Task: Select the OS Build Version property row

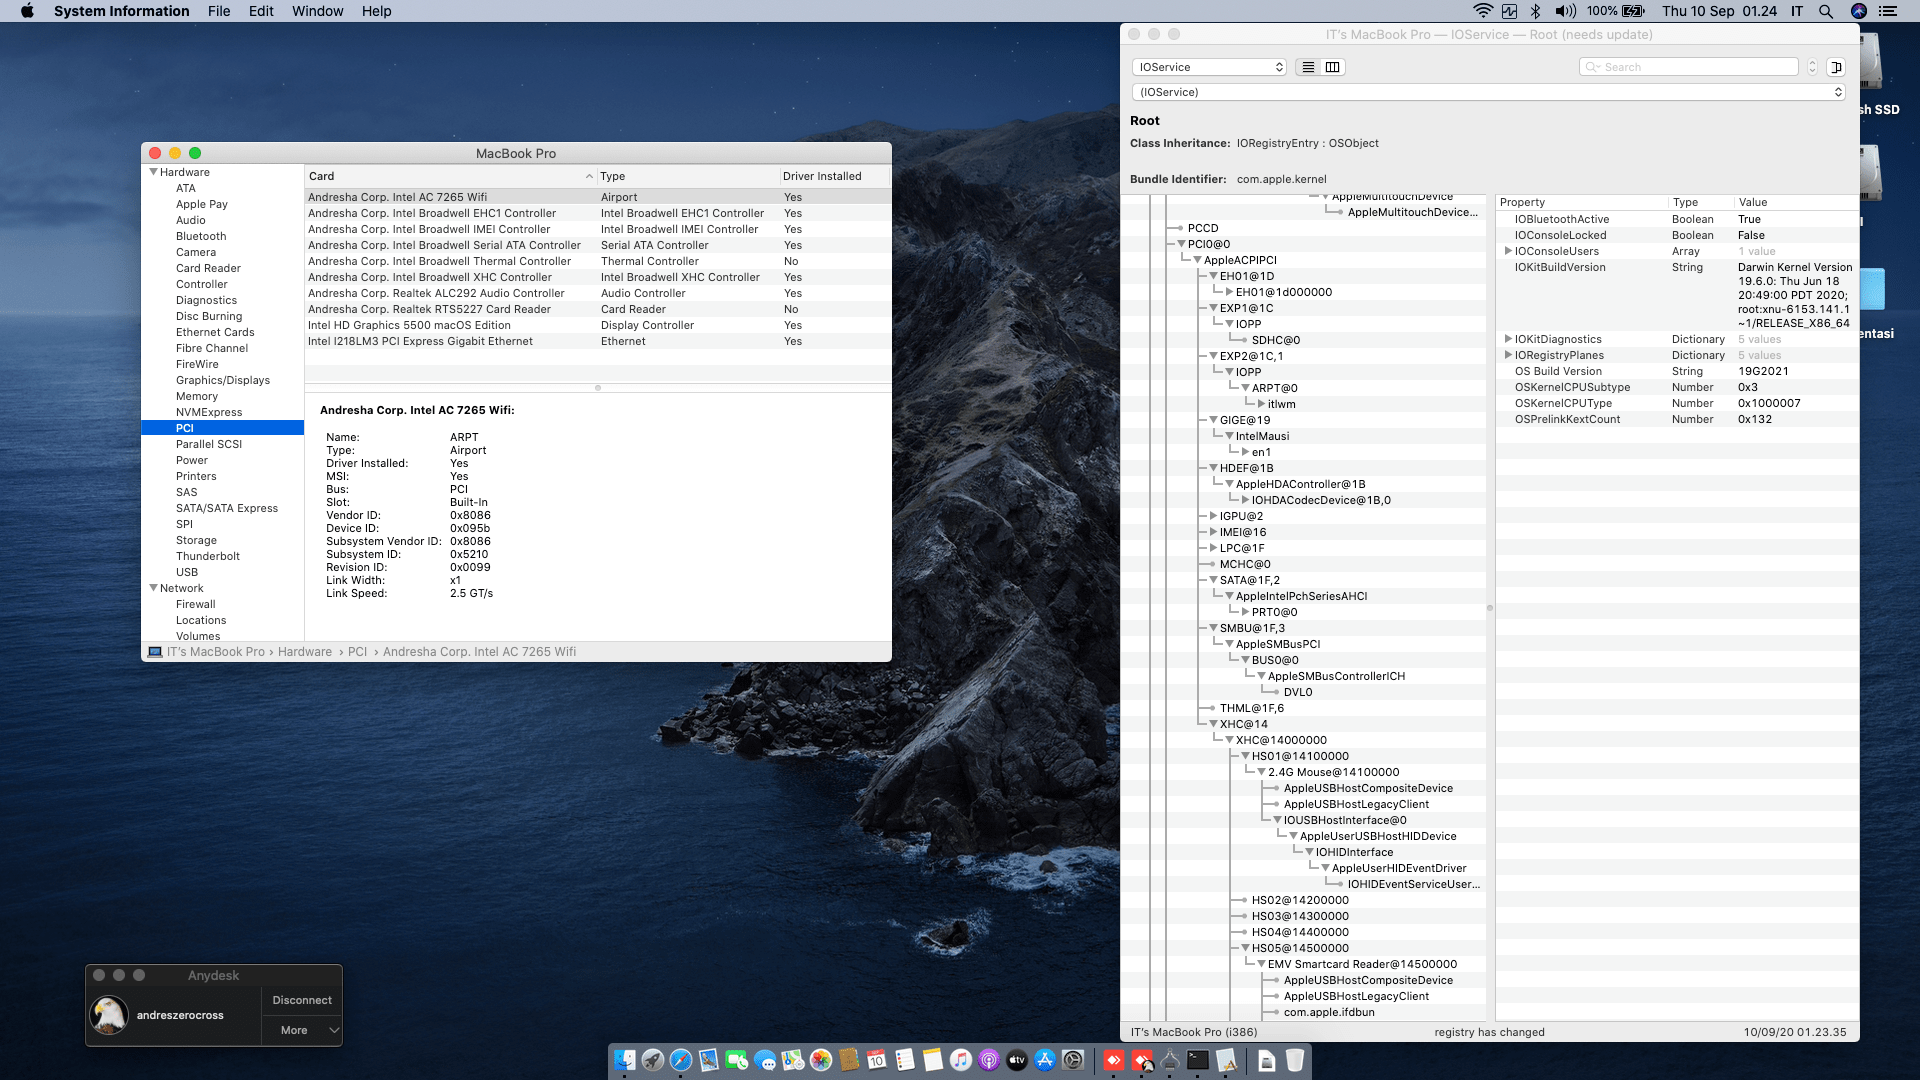Action: 1677,371
